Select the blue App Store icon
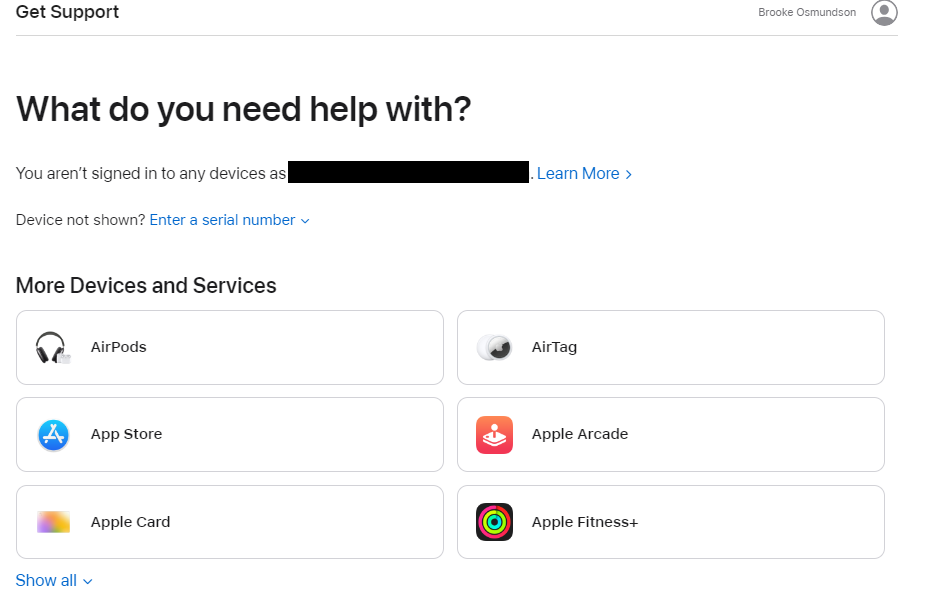The height and width of the screenshot is (605, 931). [x=52, y=434]
